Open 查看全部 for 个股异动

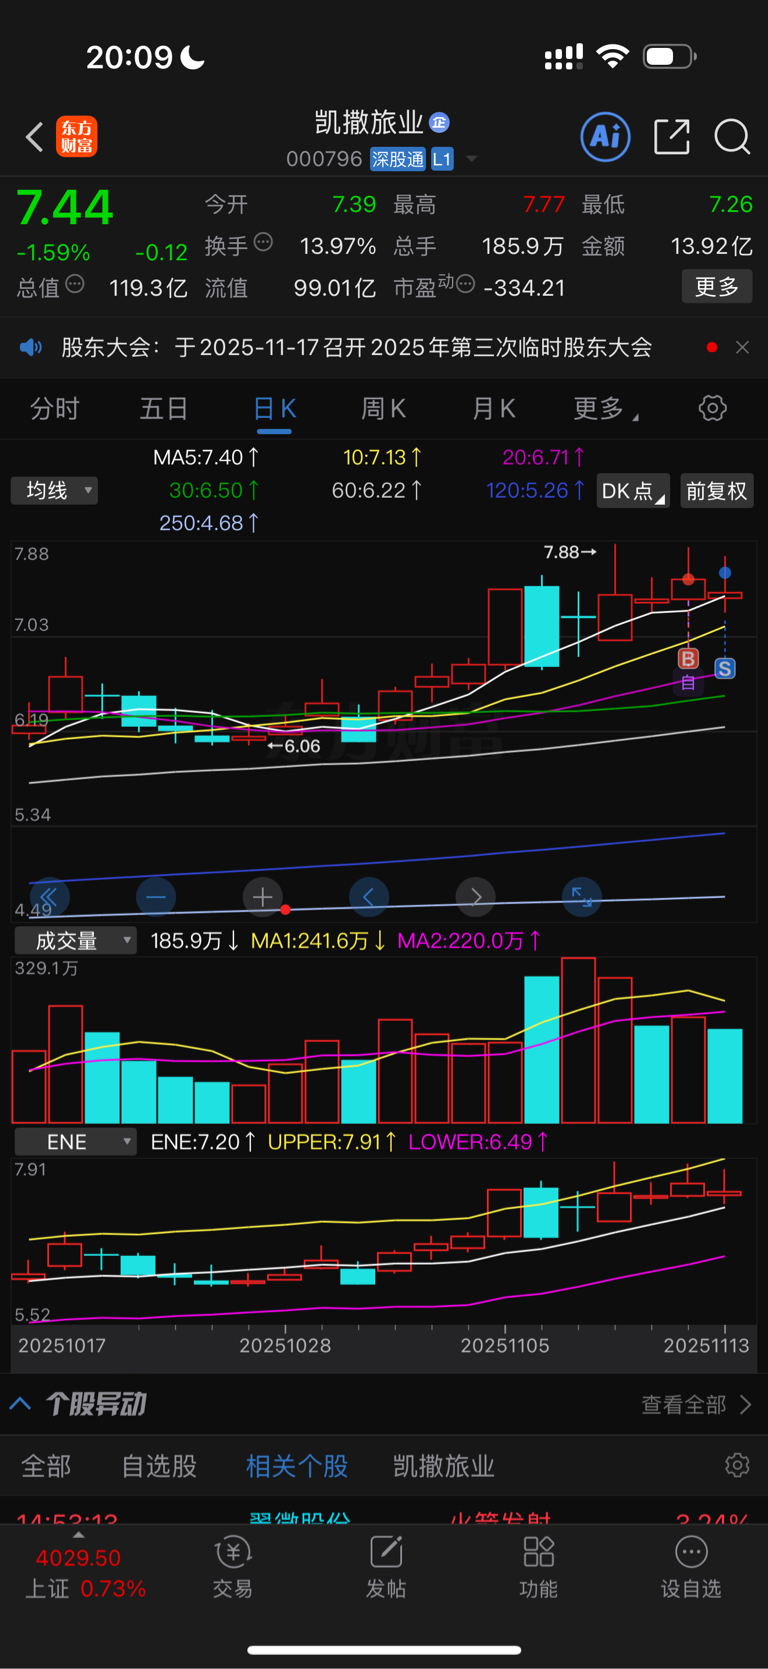[x=696, y=1405]
